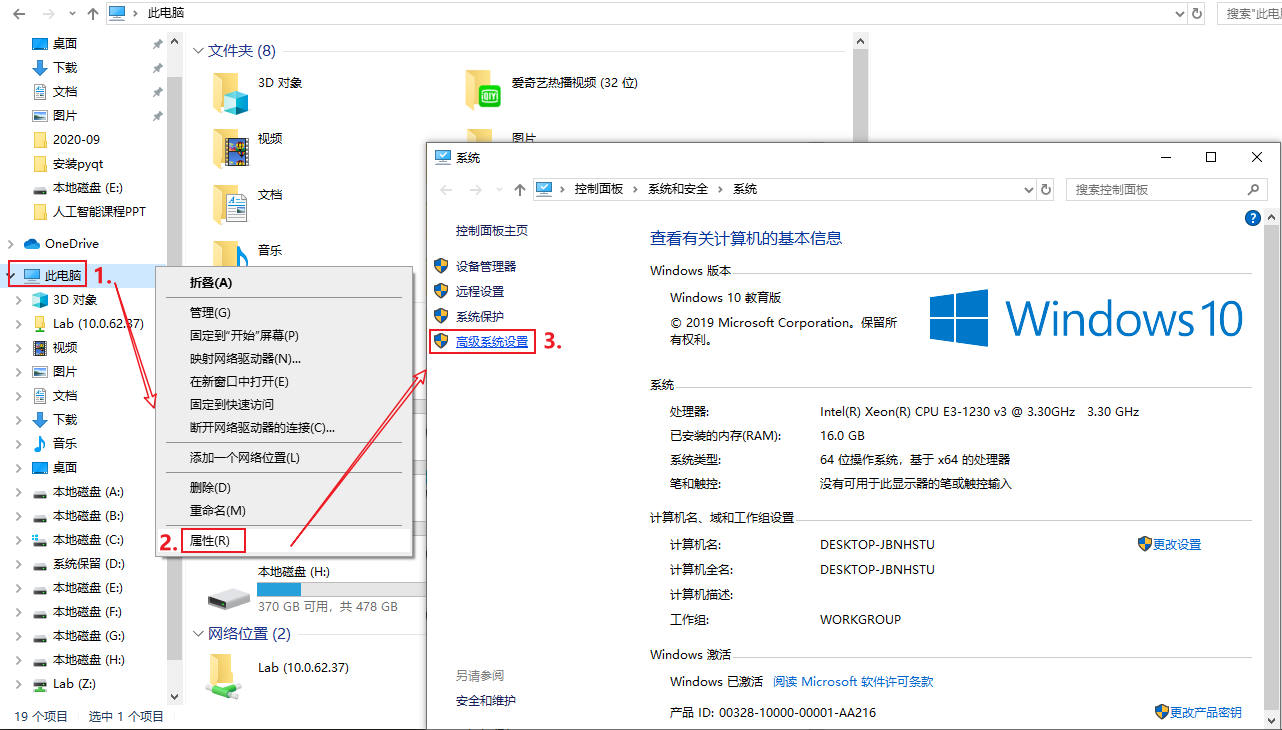This screenshot has height=730, width=1282.
Task: Go up one level in Explorer window
Action: point(93,13)
